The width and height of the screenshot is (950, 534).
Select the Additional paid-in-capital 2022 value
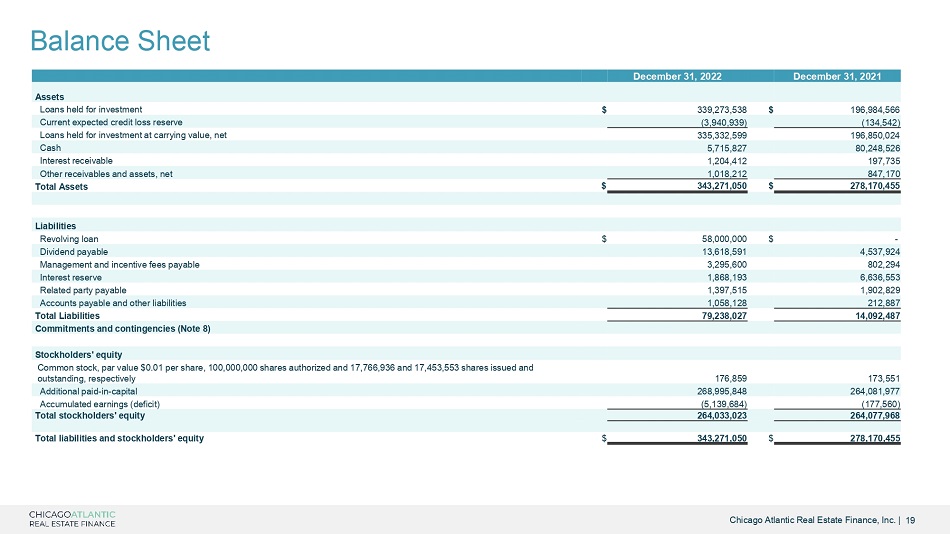pyautogui.click(x=722, y=392)
